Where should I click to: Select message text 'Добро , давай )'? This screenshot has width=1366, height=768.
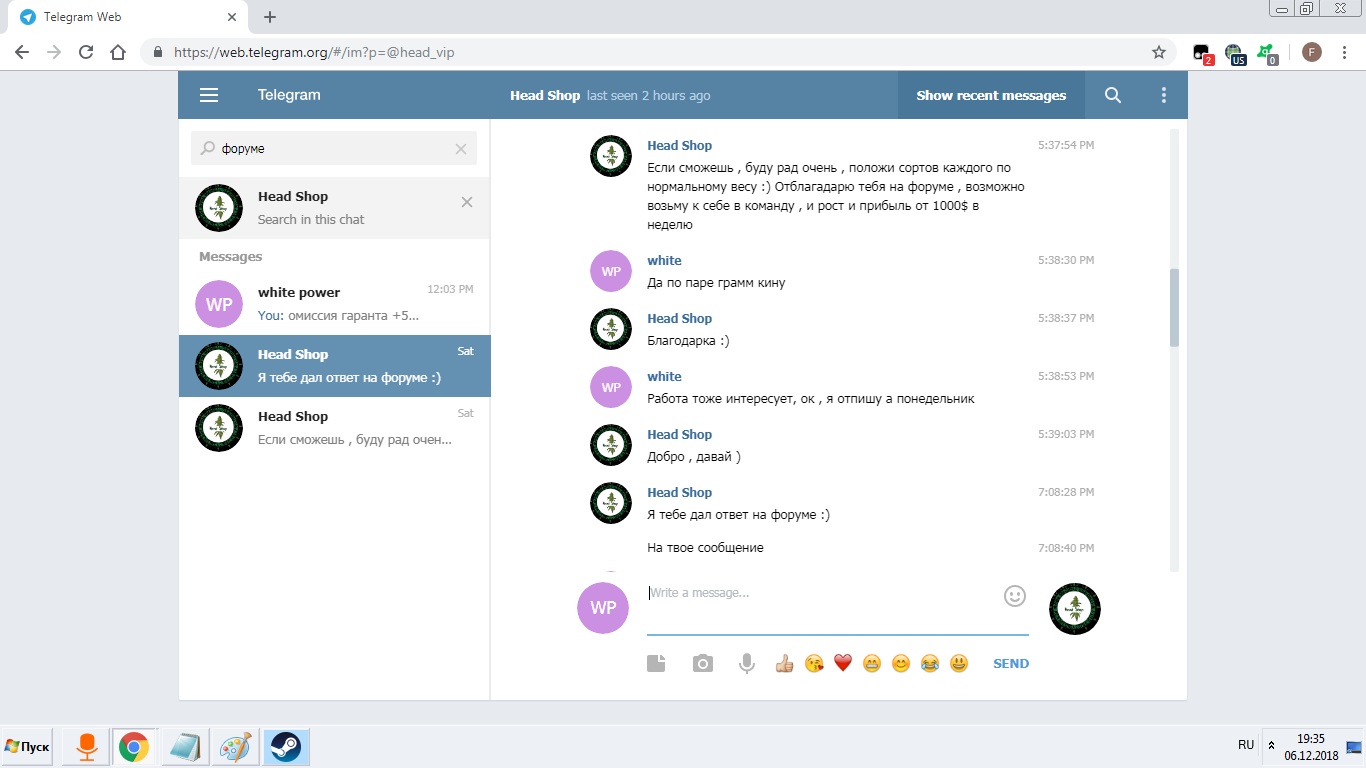(694, 456)
